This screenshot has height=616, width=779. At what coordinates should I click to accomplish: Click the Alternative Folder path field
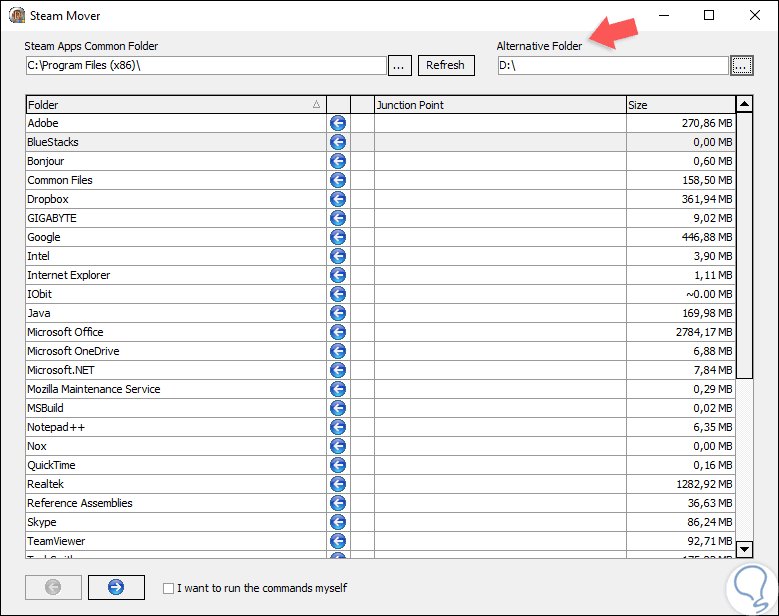pos(613,66)
